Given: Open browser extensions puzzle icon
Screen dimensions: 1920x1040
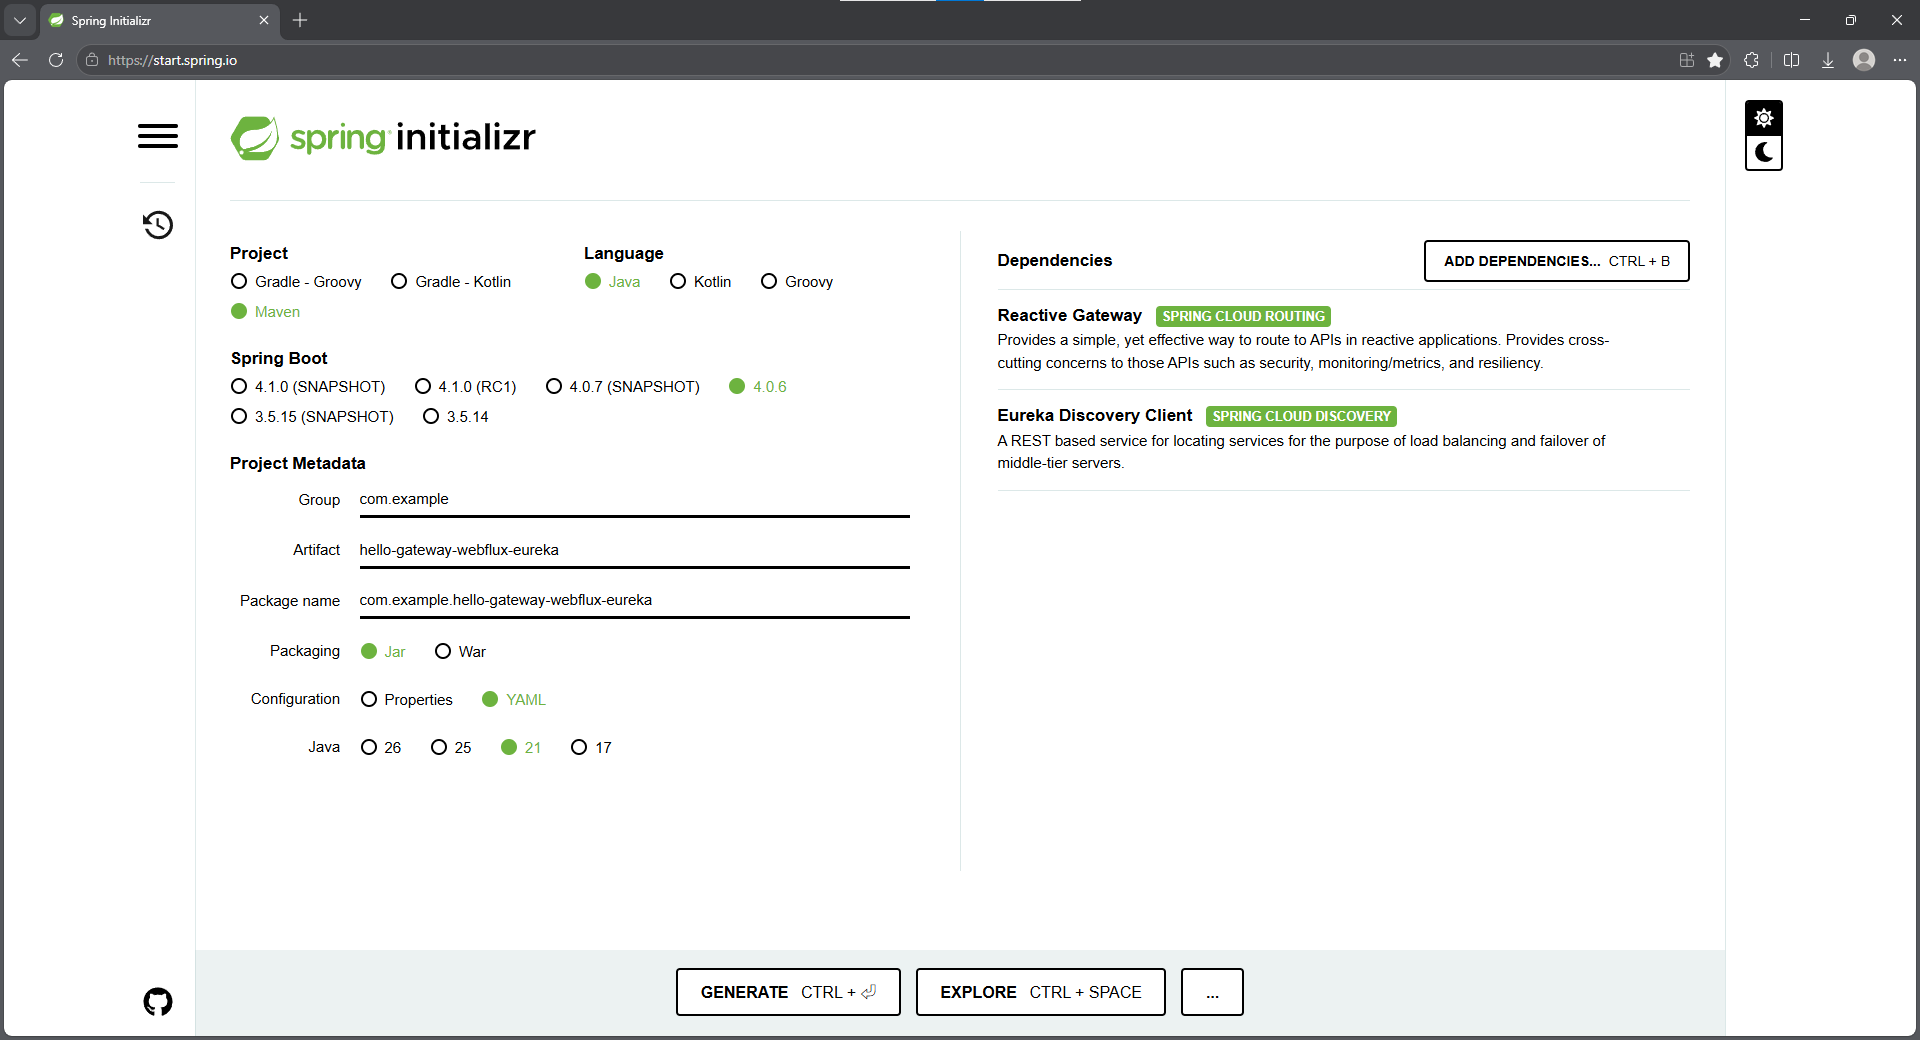Looking at the screenshot, I should pos(1751,60).
